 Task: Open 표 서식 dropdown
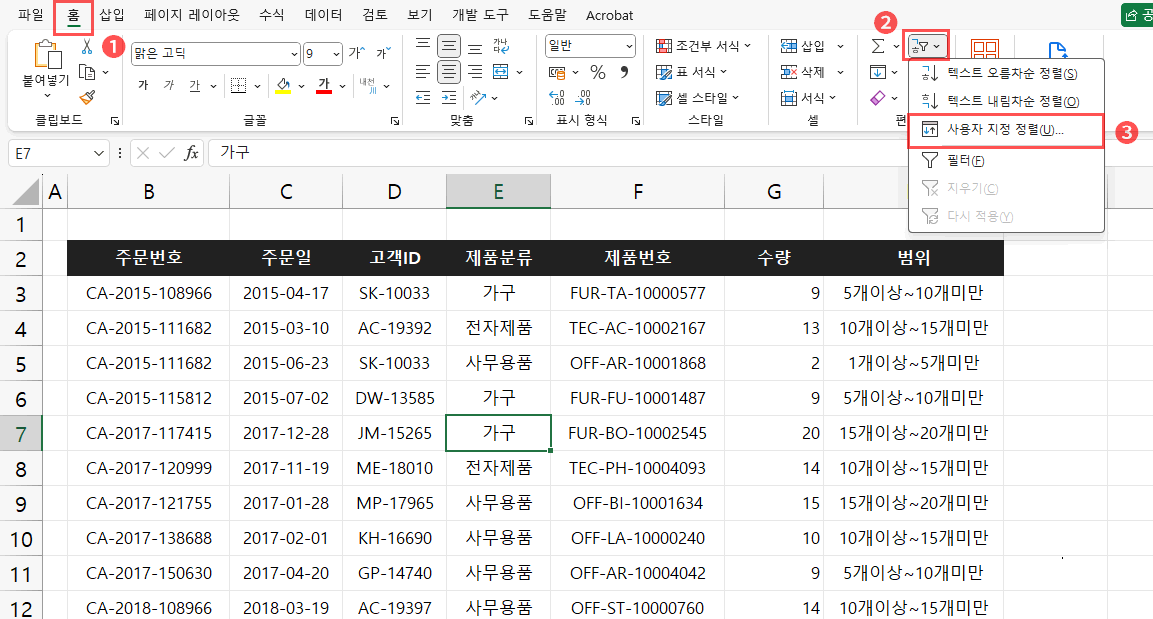click(691, 72)
